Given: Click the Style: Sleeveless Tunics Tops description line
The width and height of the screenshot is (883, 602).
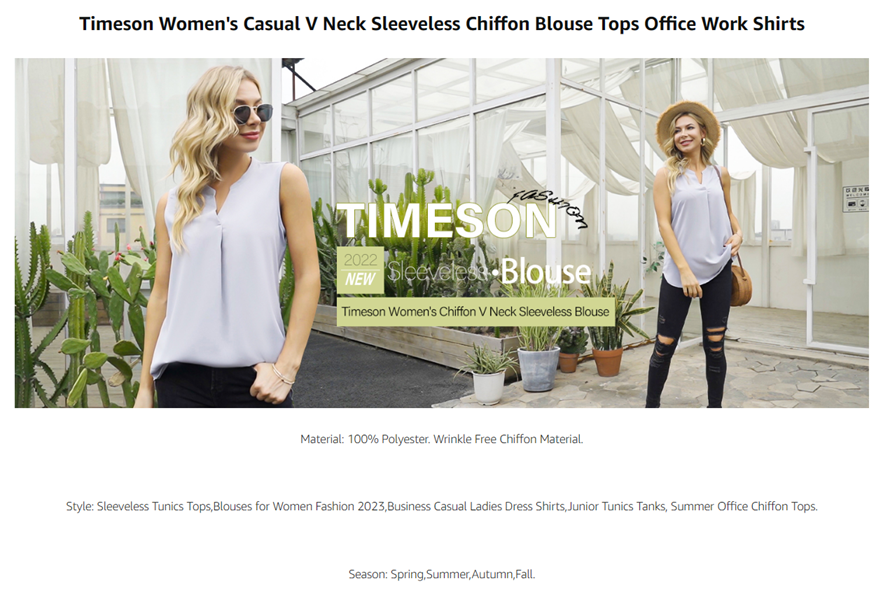Looking at the screenshot, I should [x=442, y=506].
